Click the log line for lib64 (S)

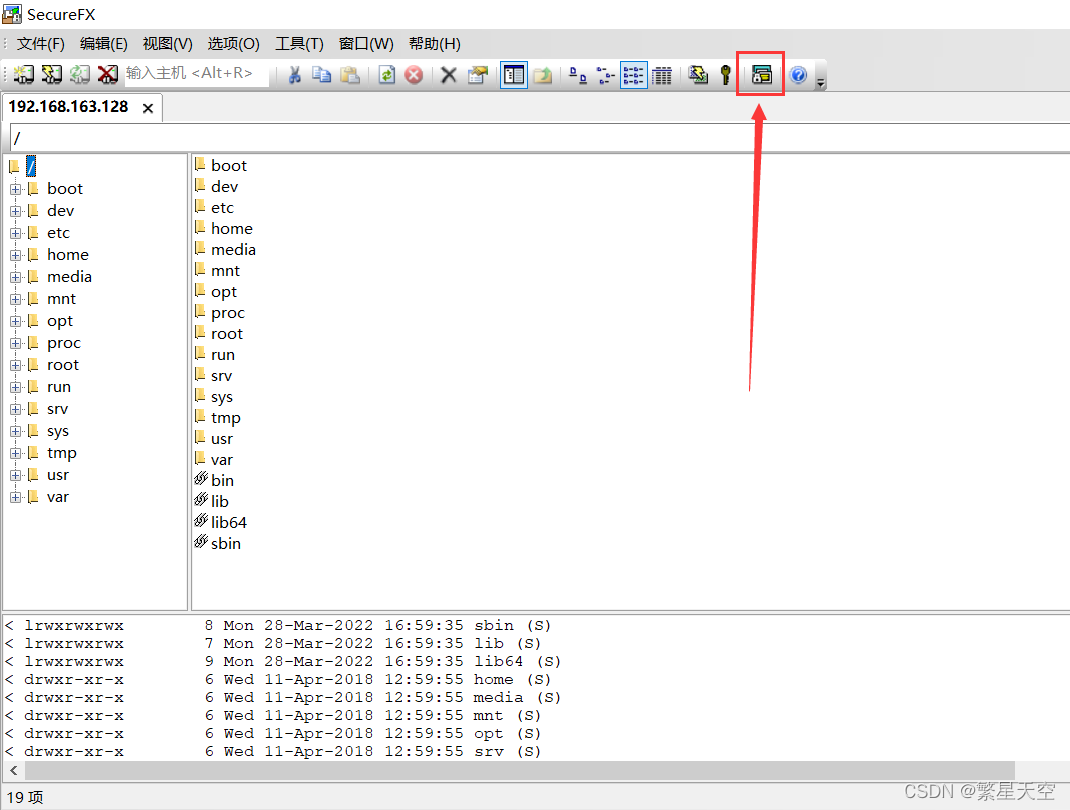pyautogui.click(x=283, y=661)
